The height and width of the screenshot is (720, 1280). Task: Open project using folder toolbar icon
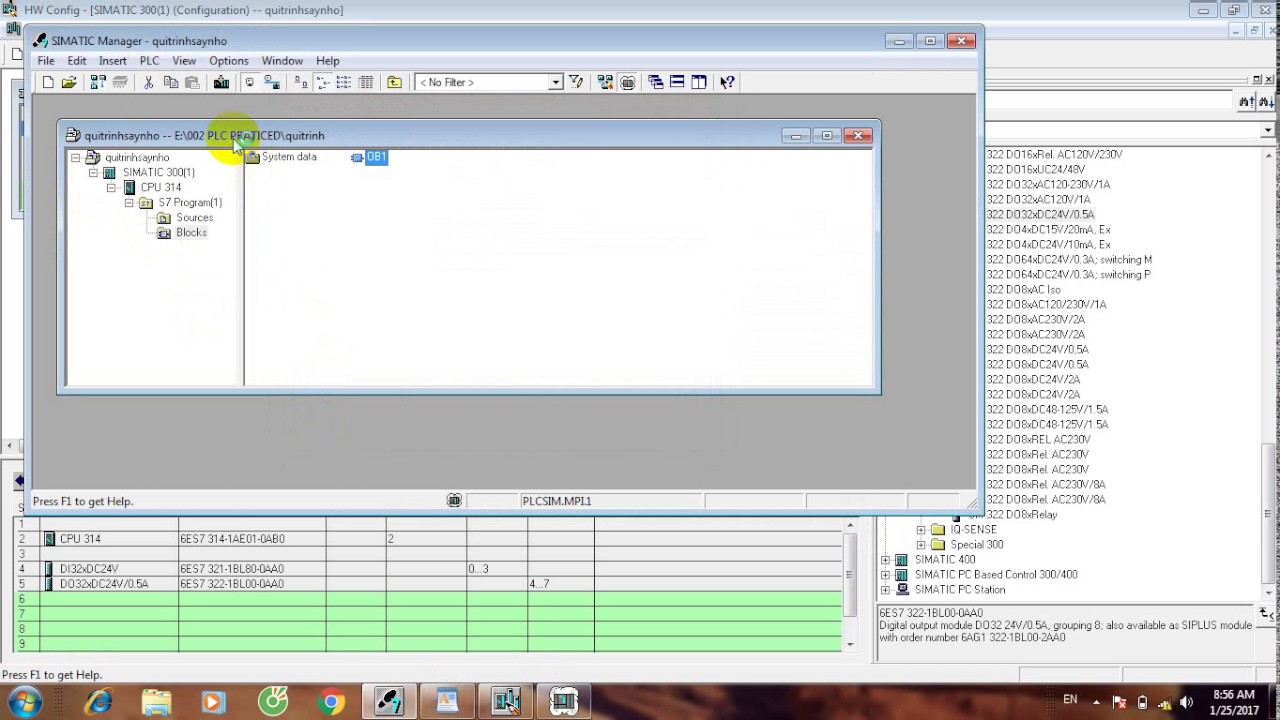click(68, 82)
